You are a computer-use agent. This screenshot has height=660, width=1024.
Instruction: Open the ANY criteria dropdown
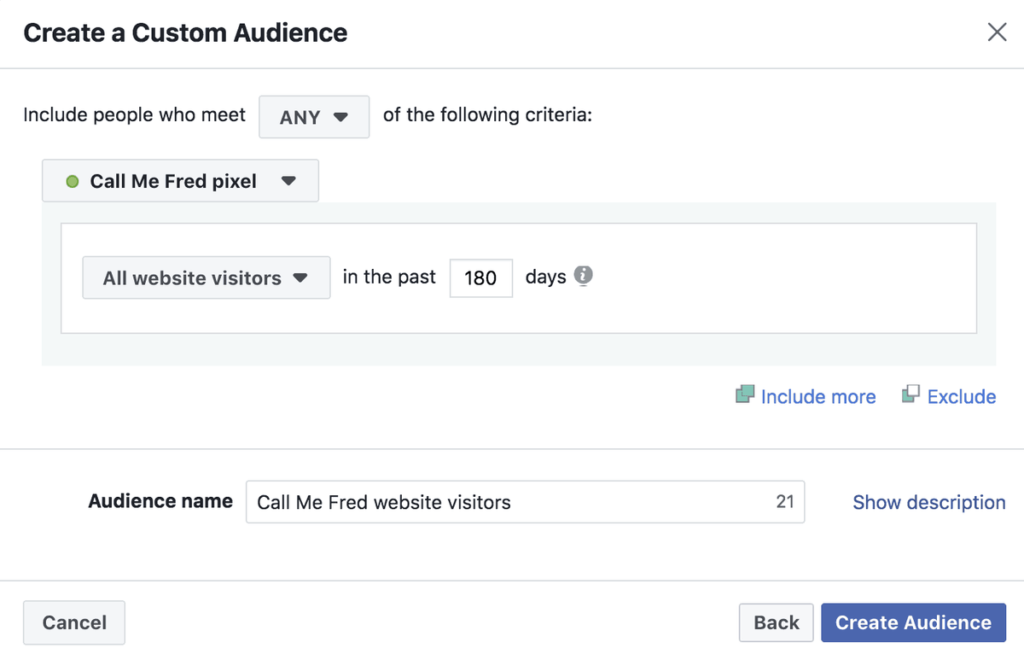[x=314, y=117]
